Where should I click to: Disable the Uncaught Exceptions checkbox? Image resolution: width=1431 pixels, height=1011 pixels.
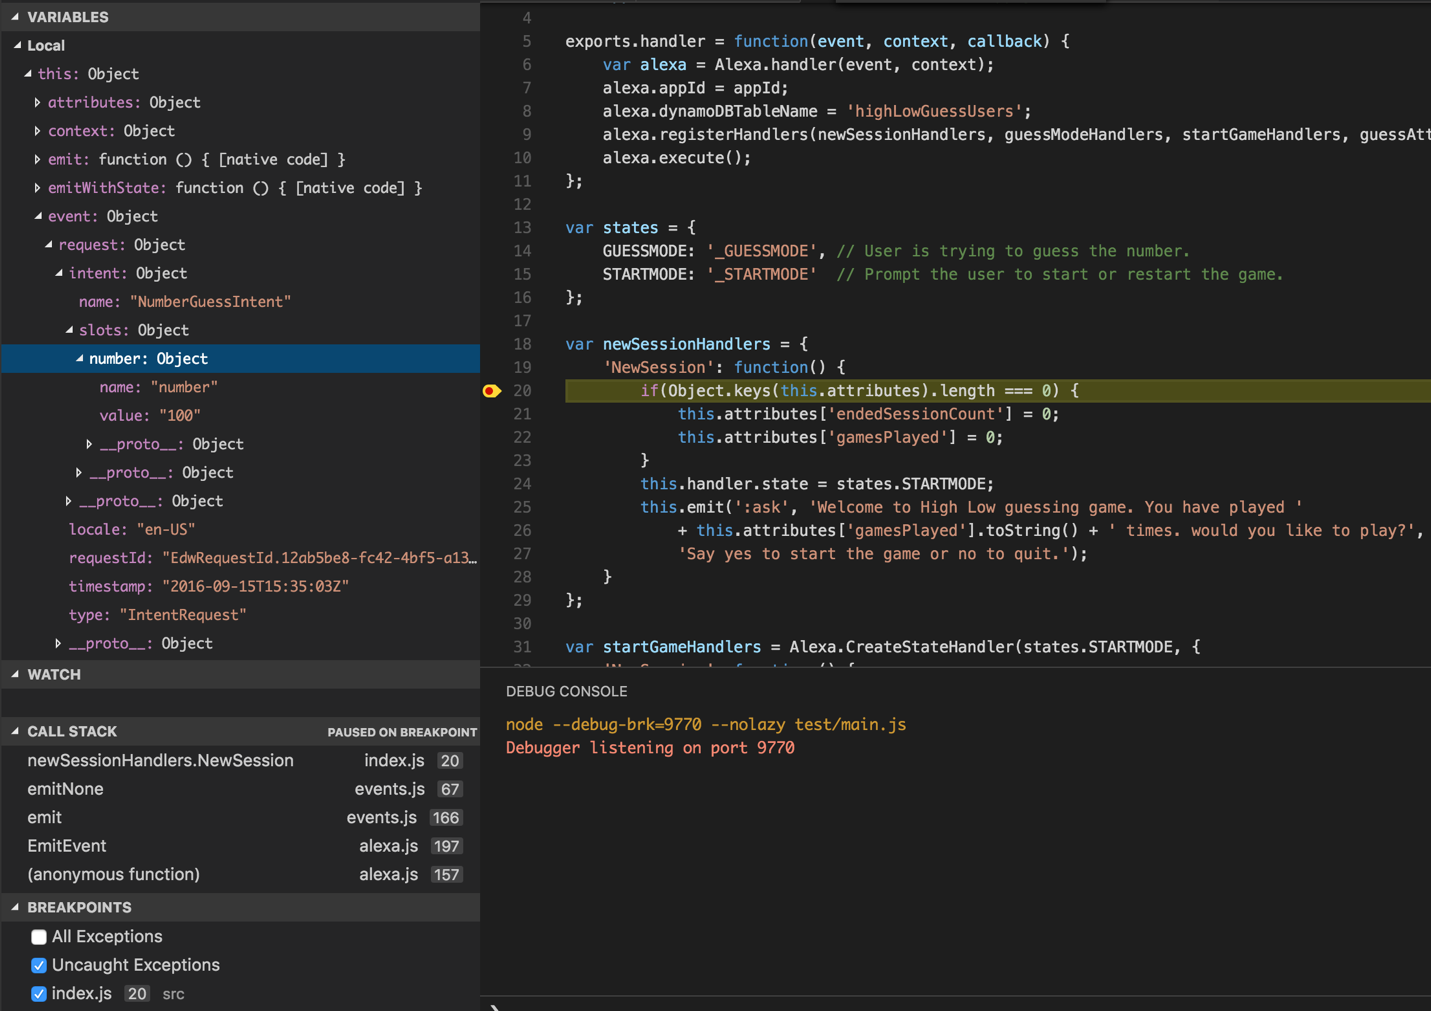point(39,966)
